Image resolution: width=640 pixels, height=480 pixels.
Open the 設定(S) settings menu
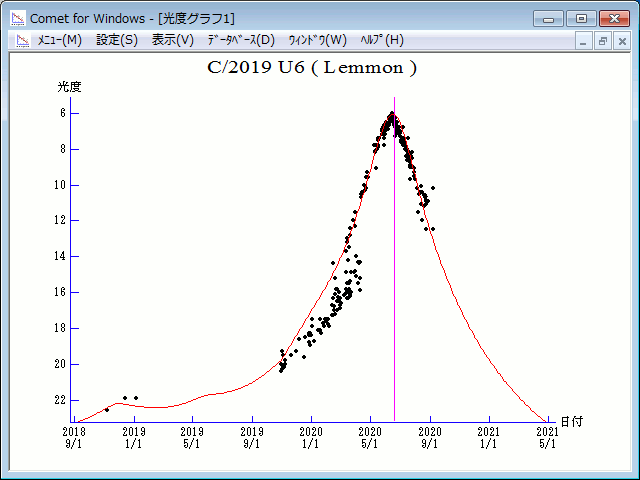(117, 40)
